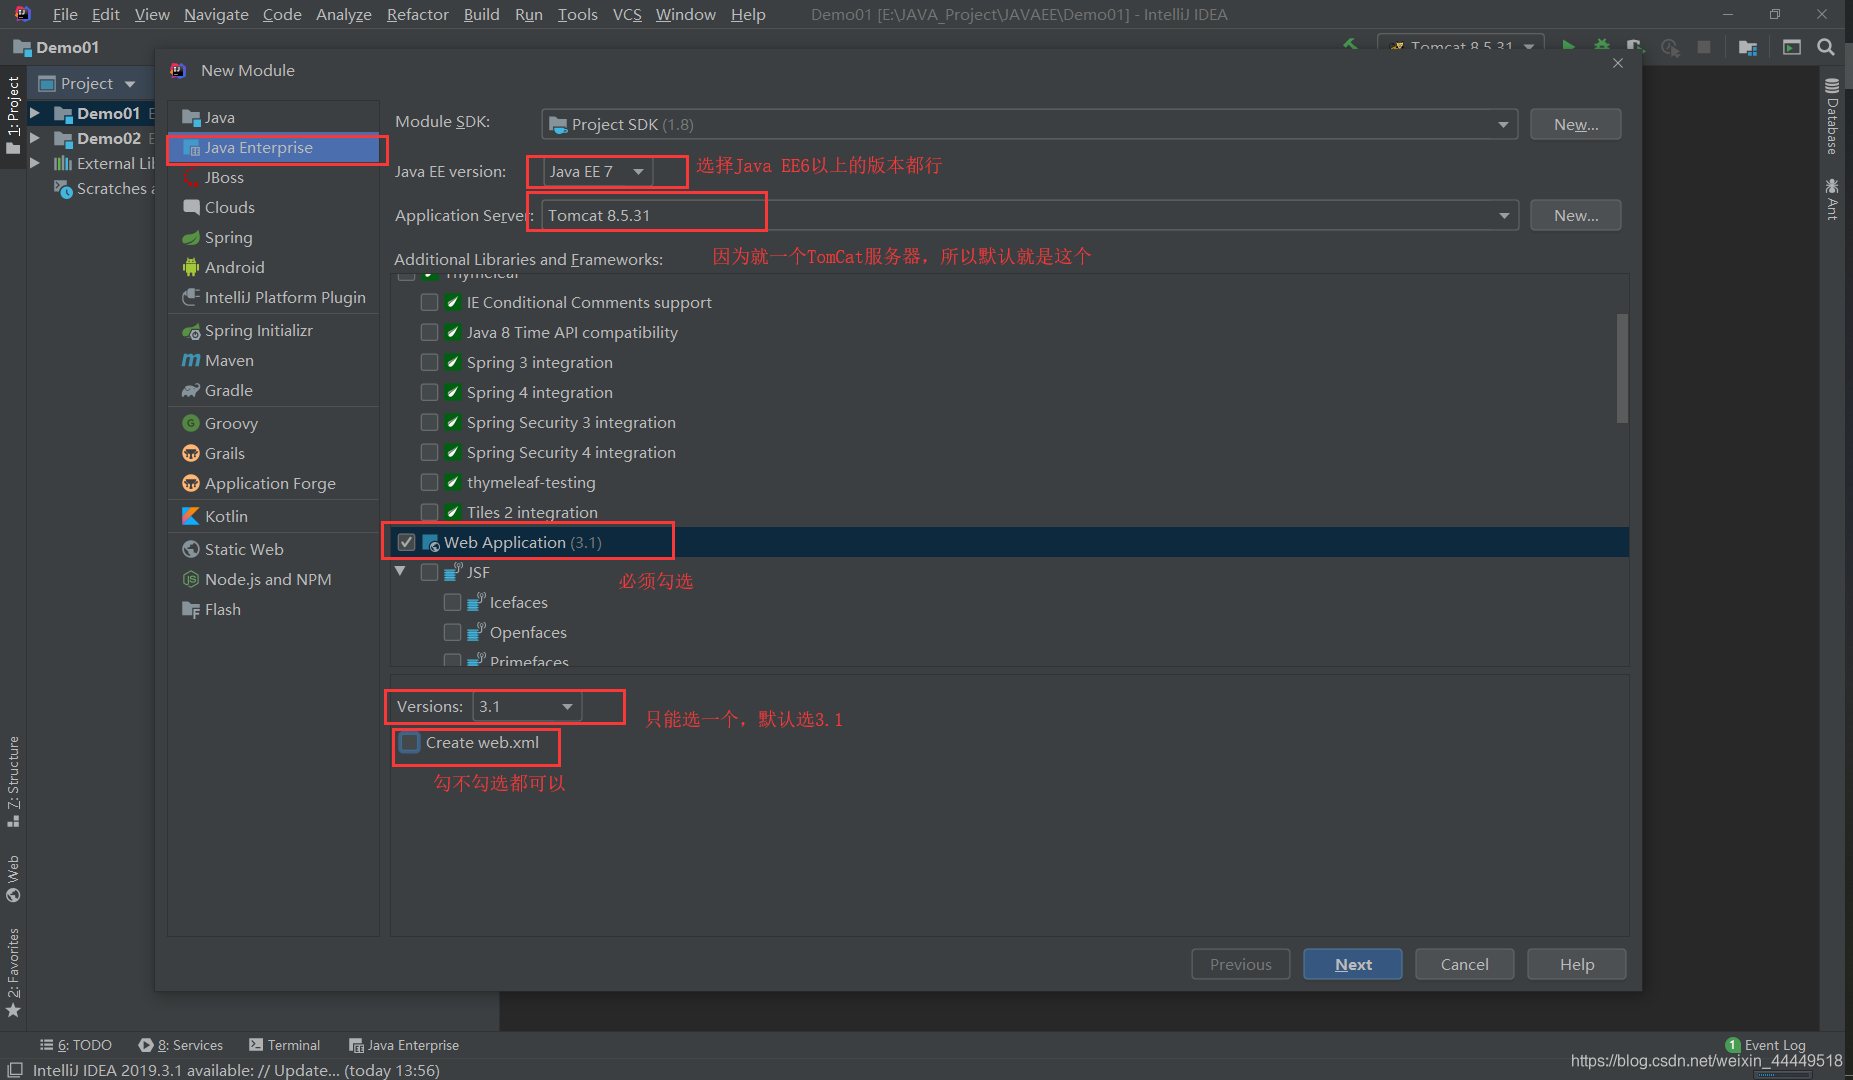
Task: Open the TODO tool window tab
Action: click(x=76, y=1045)
